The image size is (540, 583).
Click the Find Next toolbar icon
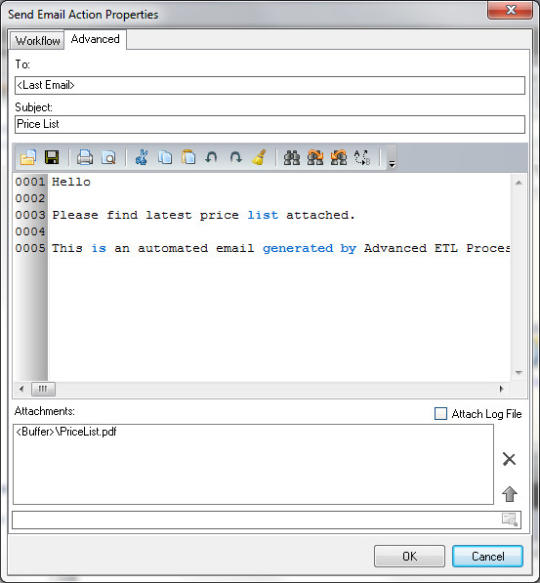coord(315,157)
